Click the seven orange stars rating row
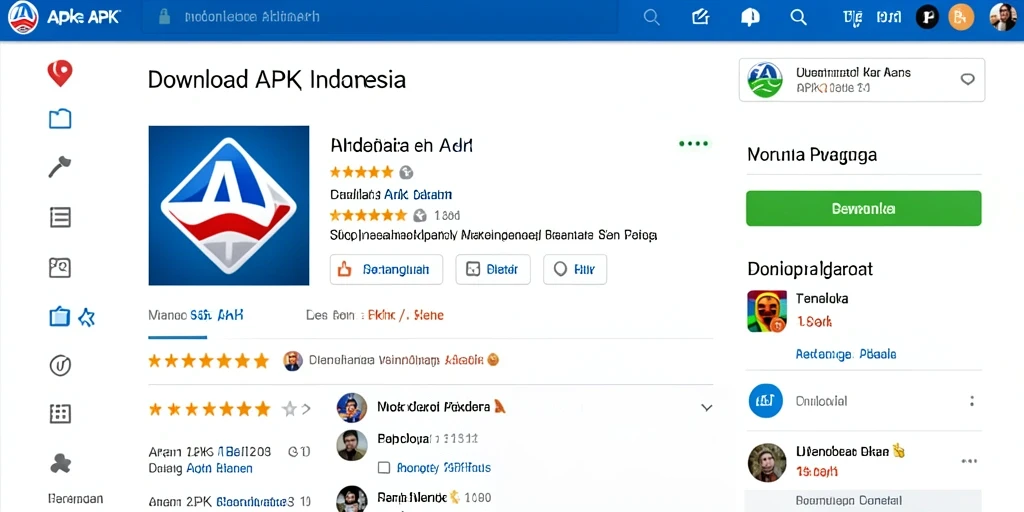 (208, 360)
